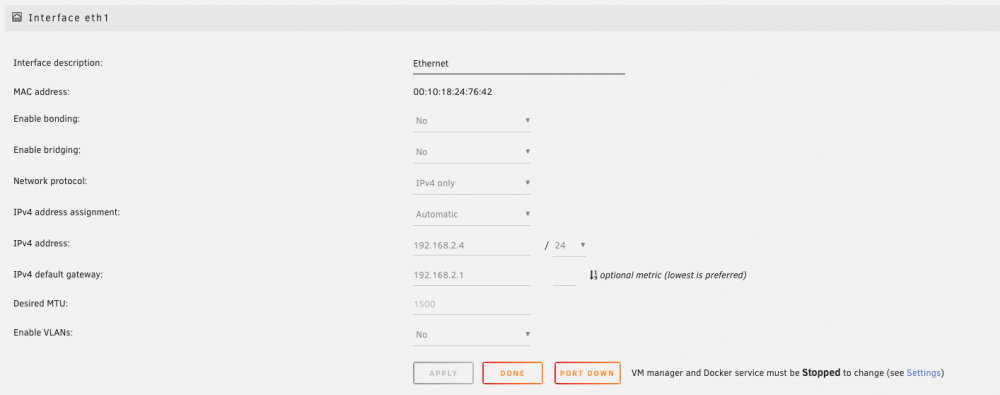Click the bold word Stopped
Viewport: 1000px width, 395px height.
click(821, 373)
